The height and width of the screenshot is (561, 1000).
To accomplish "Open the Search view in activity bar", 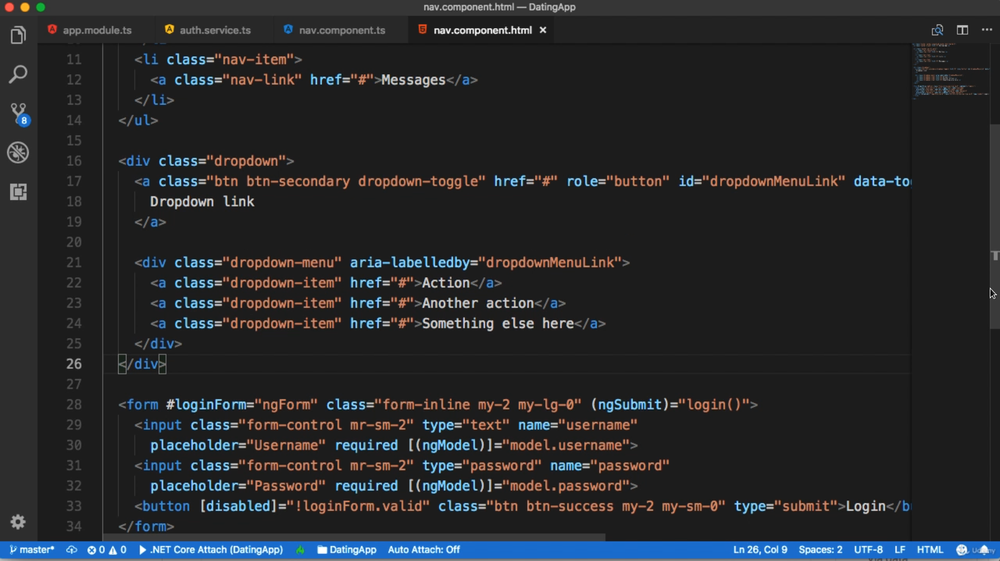I will (x=18, y=75).
